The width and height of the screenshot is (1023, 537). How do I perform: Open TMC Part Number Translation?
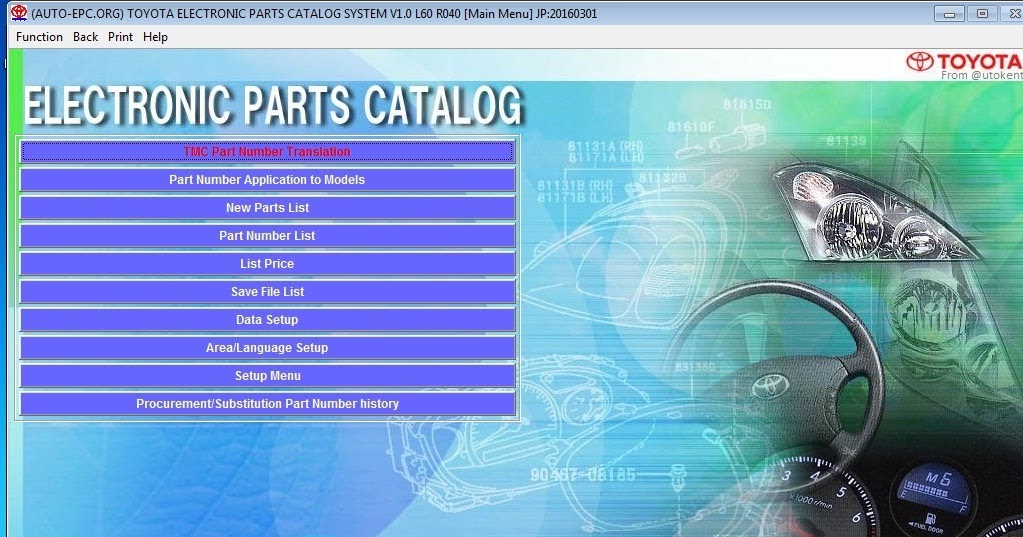[267, 151]
